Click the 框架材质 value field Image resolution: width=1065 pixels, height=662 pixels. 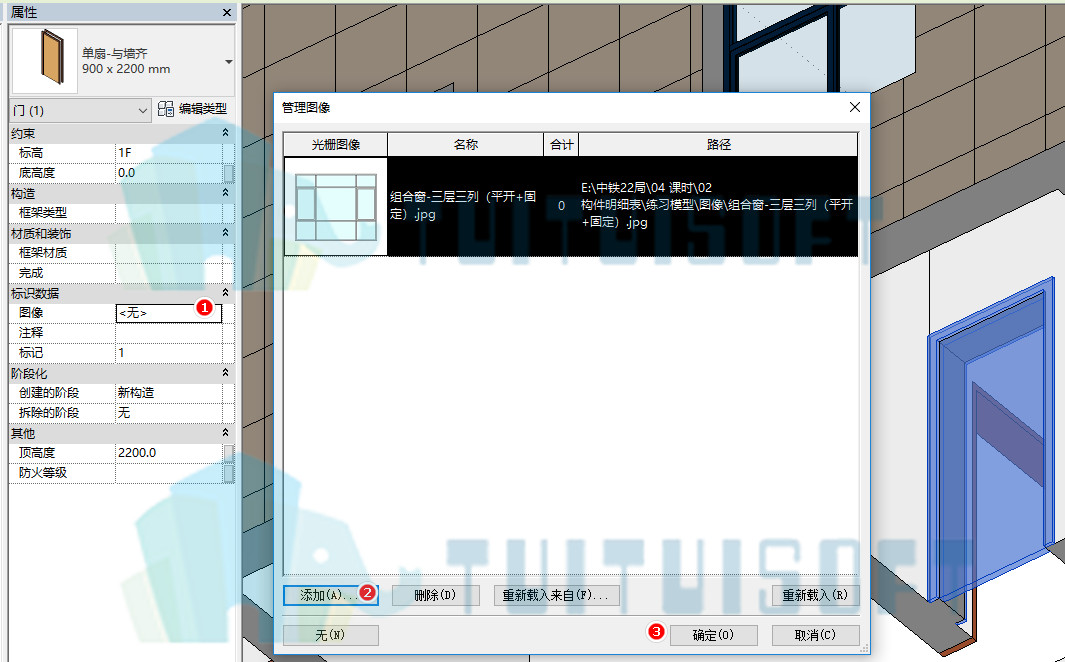169,253
